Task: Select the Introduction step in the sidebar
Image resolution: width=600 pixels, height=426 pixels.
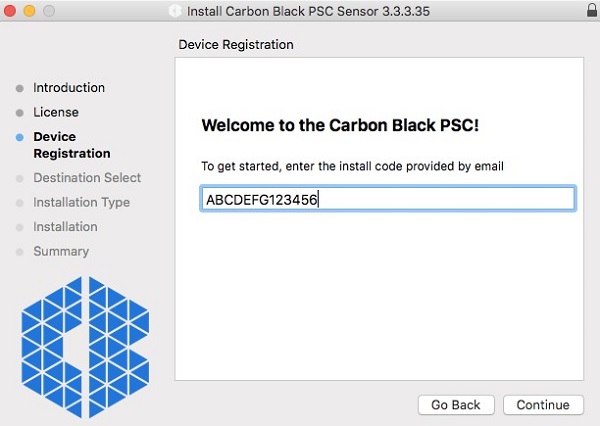Action: pos(68,88)
